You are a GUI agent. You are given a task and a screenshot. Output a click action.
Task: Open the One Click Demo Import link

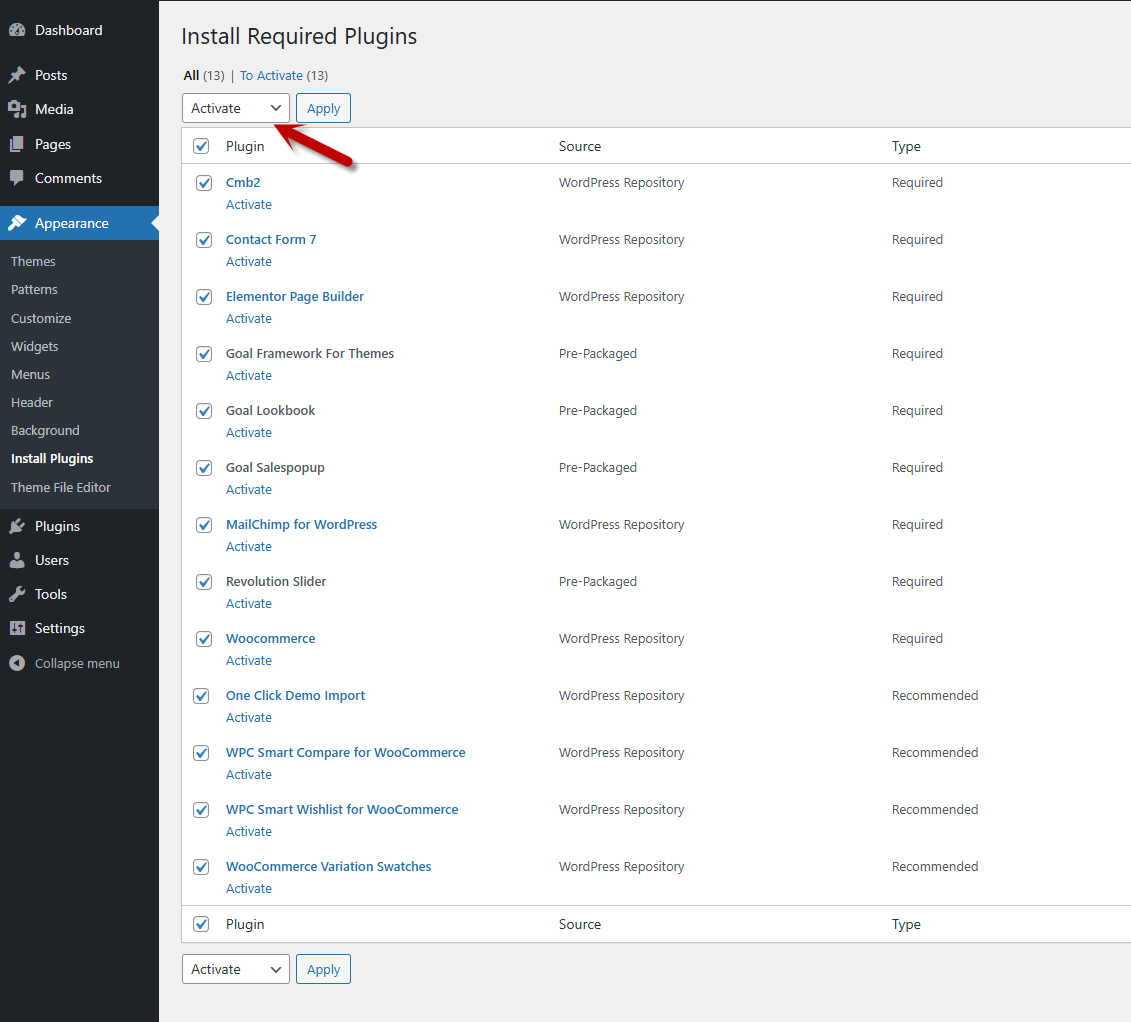click(296, 695)
